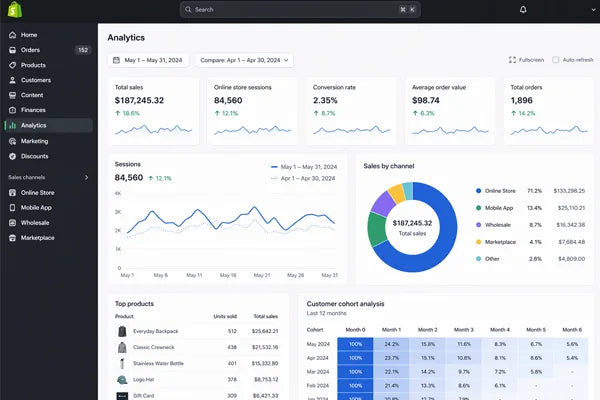The height and width of the screenshot is (400, 600).
Task: Click the Conversion rate 2.35% card
Action: pyautogui.click(x=351, y=111)
